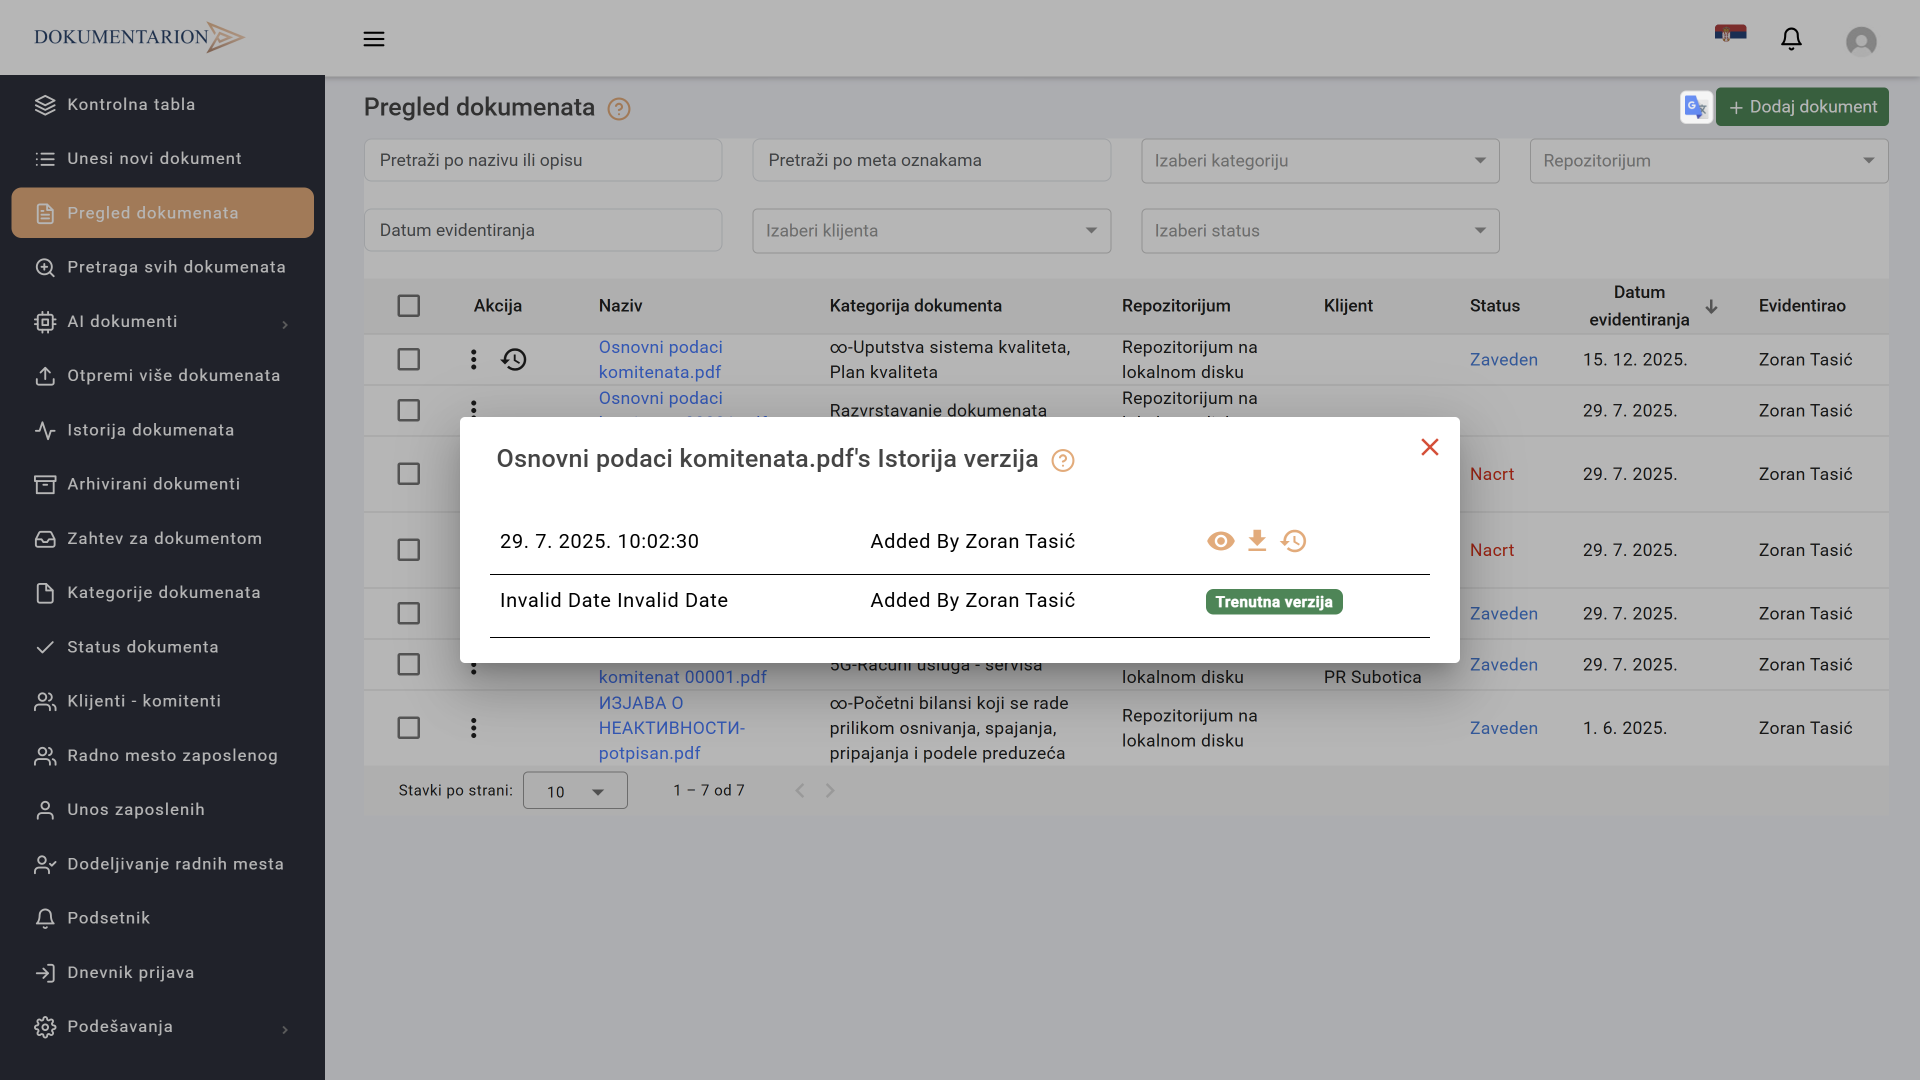Image resolution: width=1920 pixels, height=1080 pixels.
Task: Restore the earlier version via history icon
Action: 1294,541
